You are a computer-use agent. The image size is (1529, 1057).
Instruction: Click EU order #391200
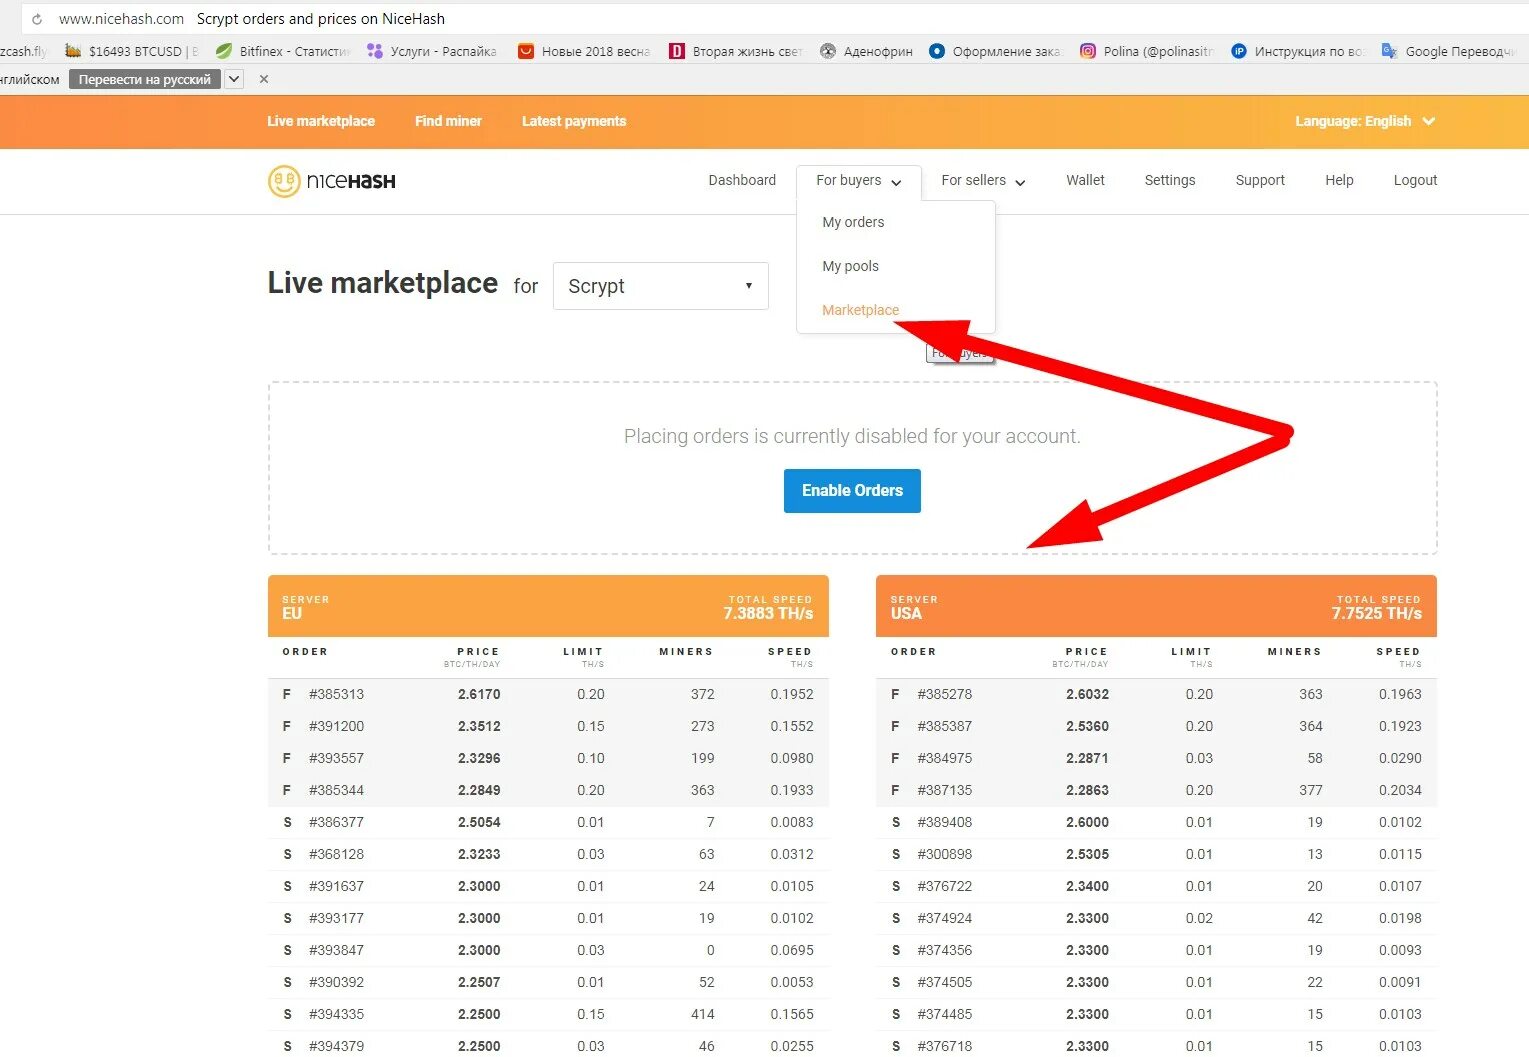tap(548, 726)
